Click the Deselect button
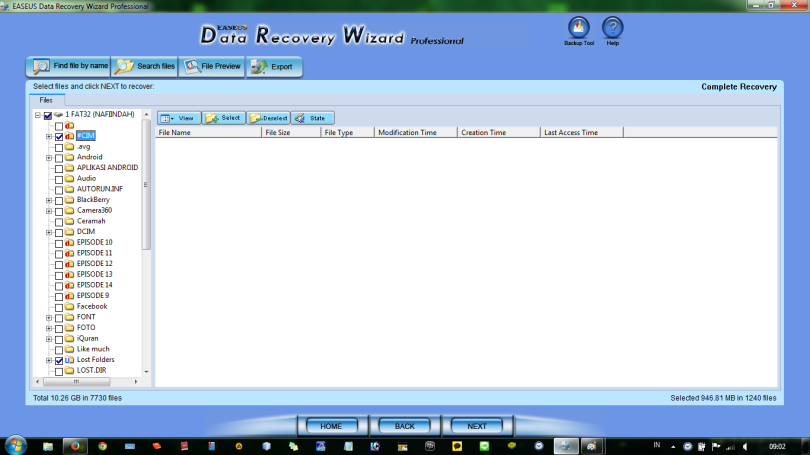Image resolution: width=810 pixels, height=455 pixels. (x=269, y=118)
